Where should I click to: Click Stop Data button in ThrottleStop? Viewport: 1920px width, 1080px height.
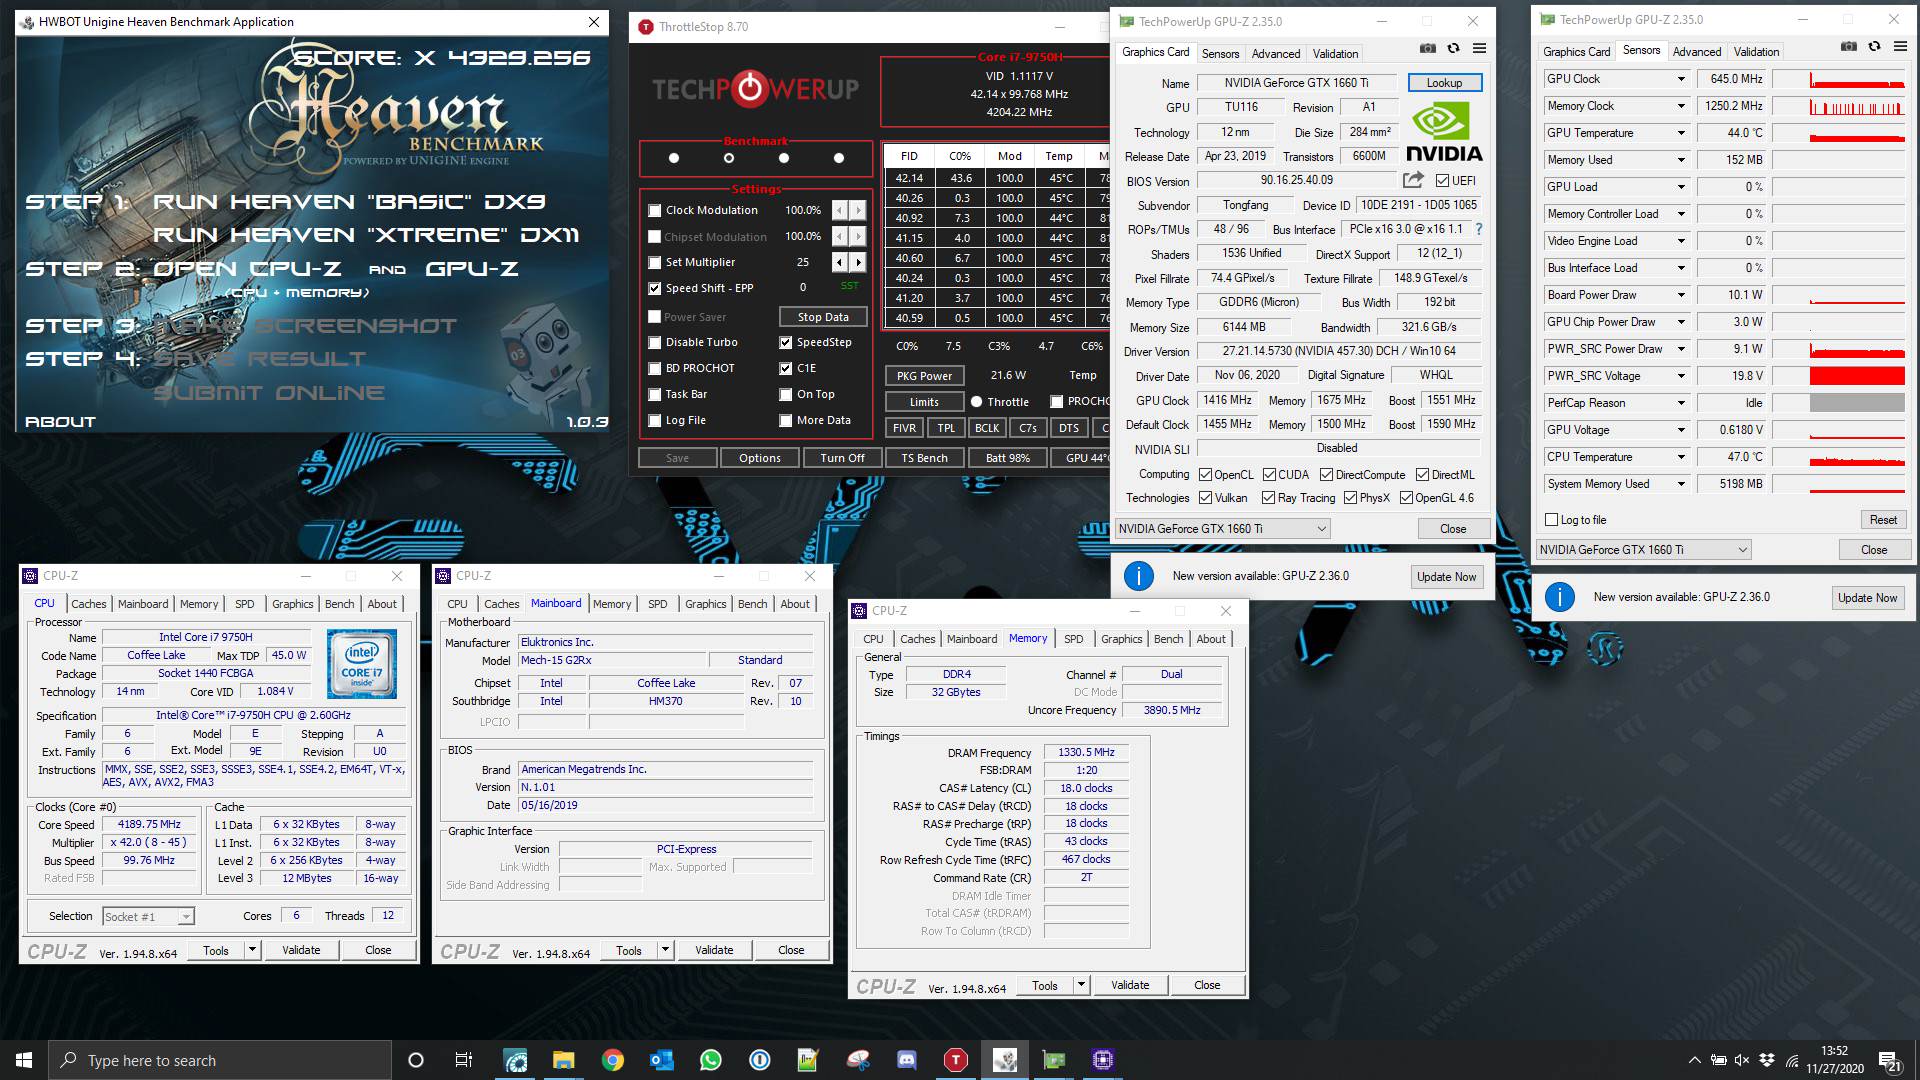pos(823,317)
